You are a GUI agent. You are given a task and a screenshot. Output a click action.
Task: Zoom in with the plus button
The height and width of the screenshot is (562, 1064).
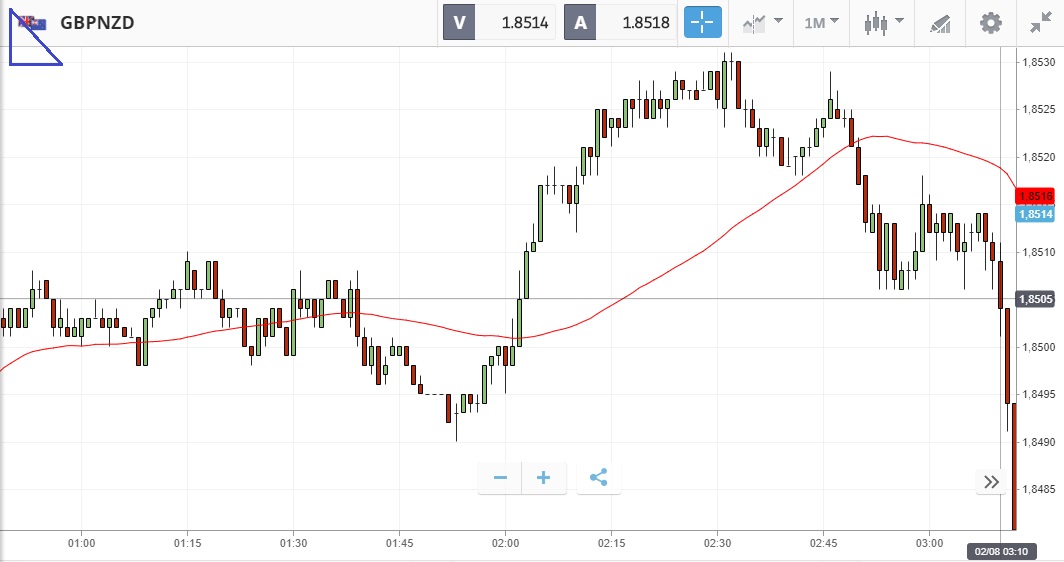[x=544, y=478]
